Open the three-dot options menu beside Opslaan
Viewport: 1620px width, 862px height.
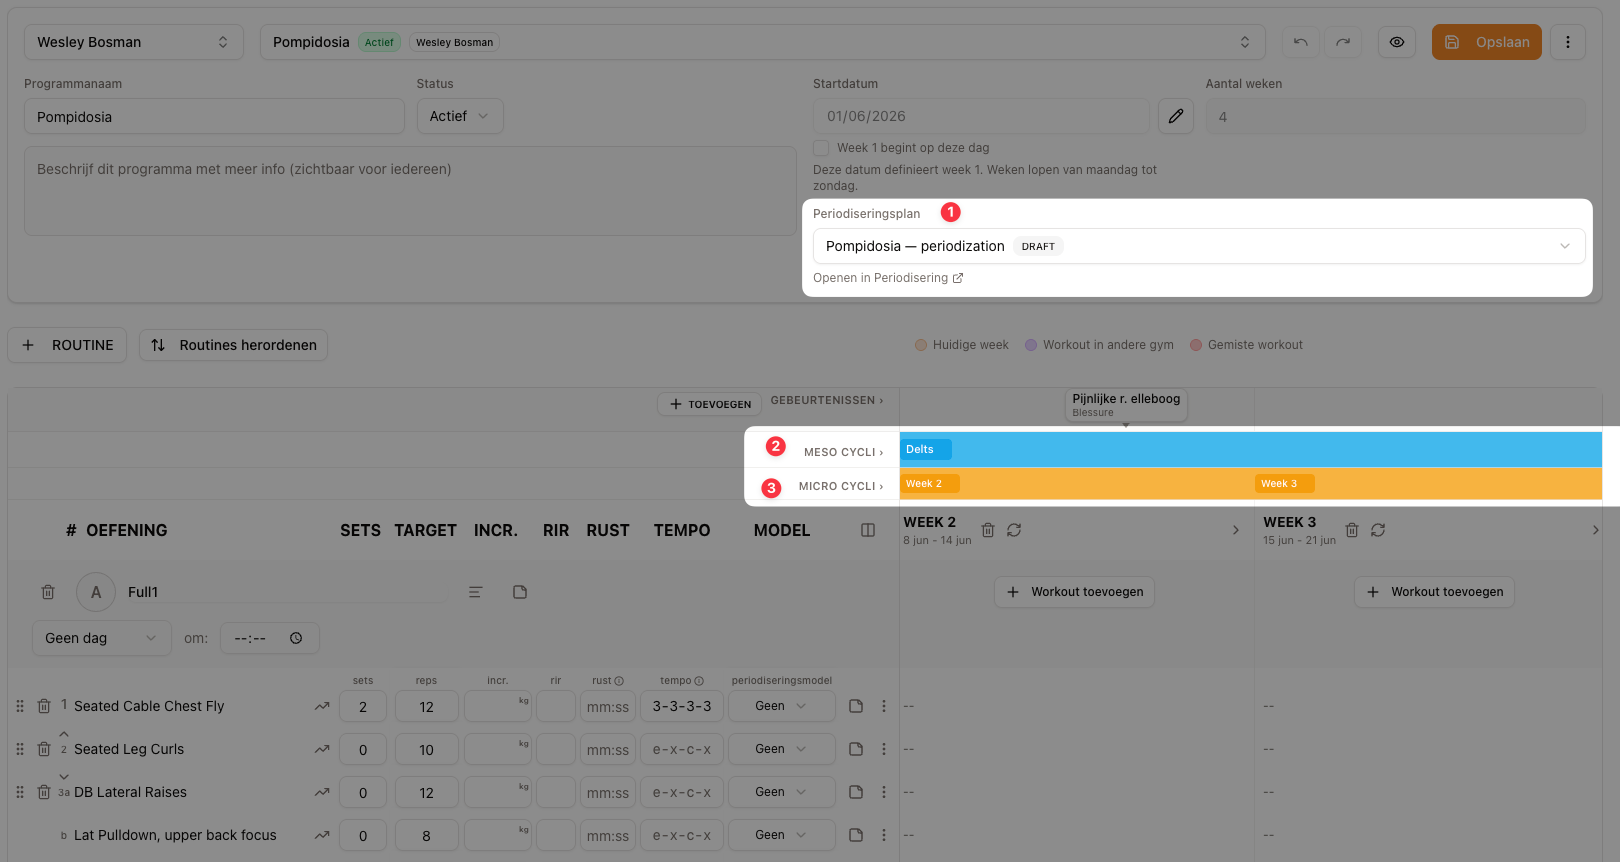pyautogui.click(x=1568, y=42)
